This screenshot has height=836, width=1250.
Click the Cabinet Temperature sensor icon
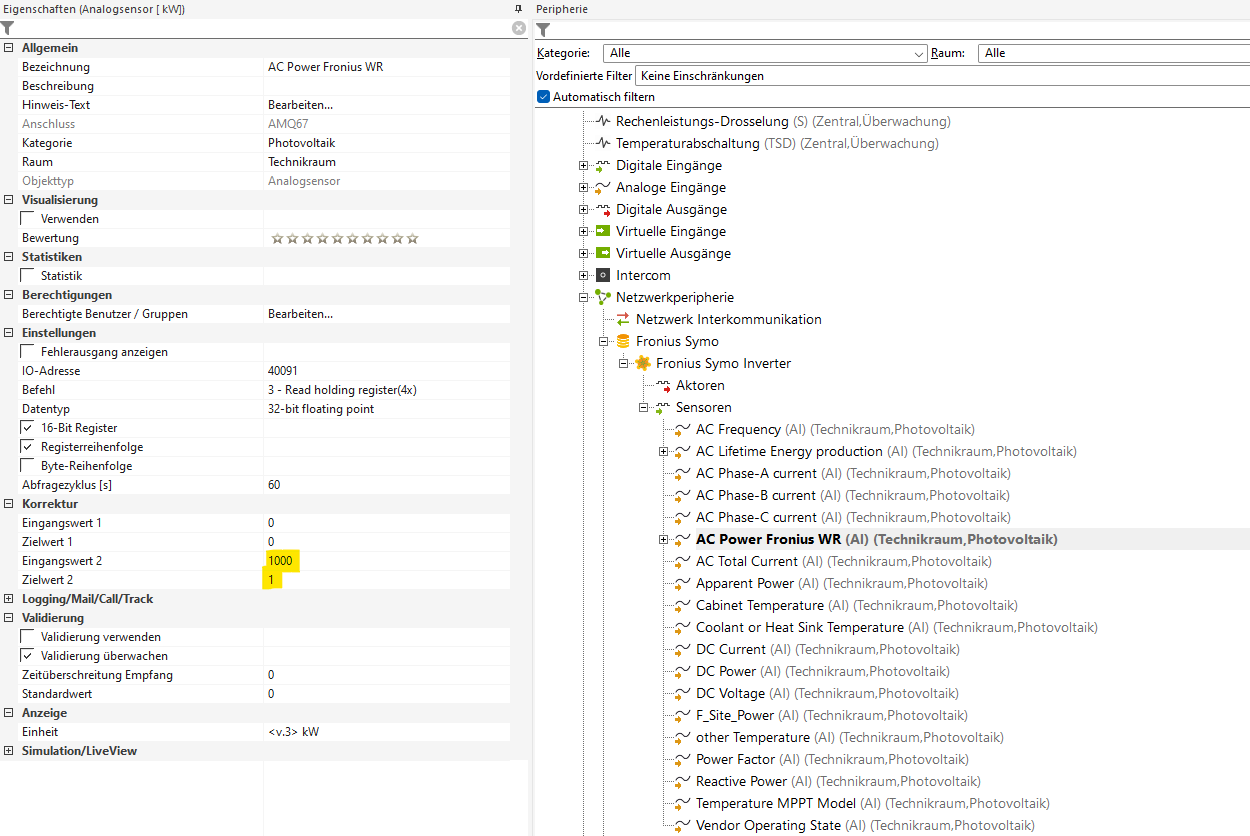tap(683, 605)
